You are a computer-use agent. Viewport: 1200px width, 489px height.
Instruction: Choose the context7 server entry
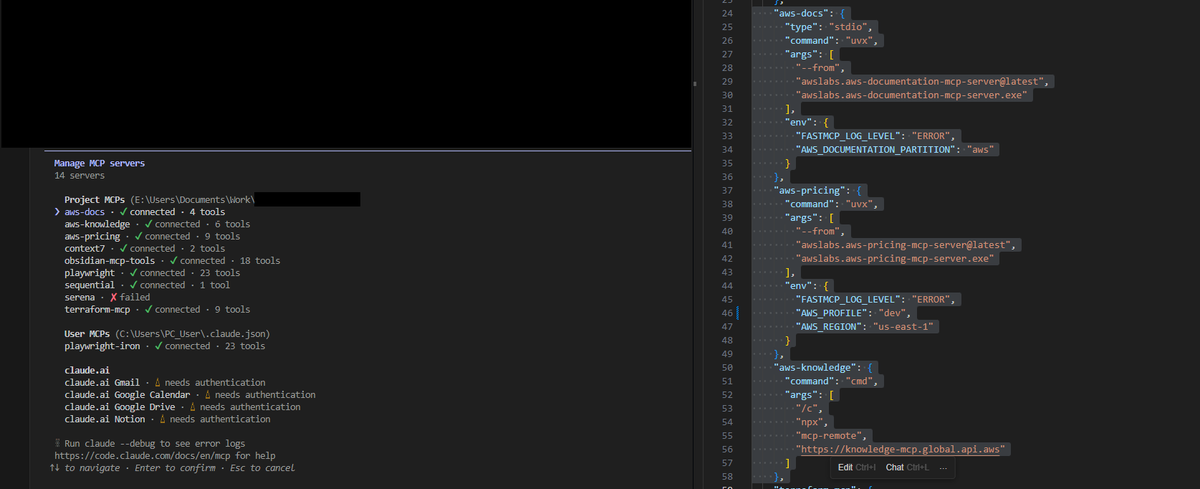pos(145,248)
